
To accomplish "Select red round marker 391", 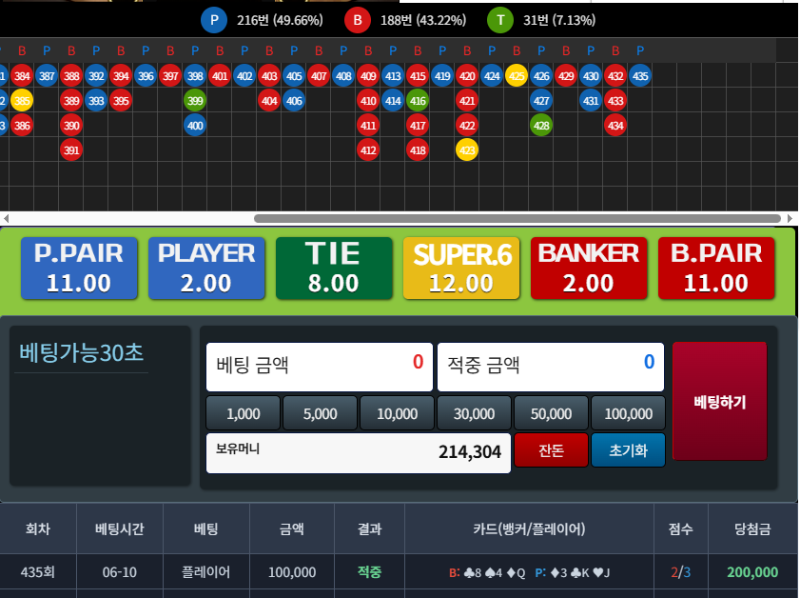I will tap(71, 151).
